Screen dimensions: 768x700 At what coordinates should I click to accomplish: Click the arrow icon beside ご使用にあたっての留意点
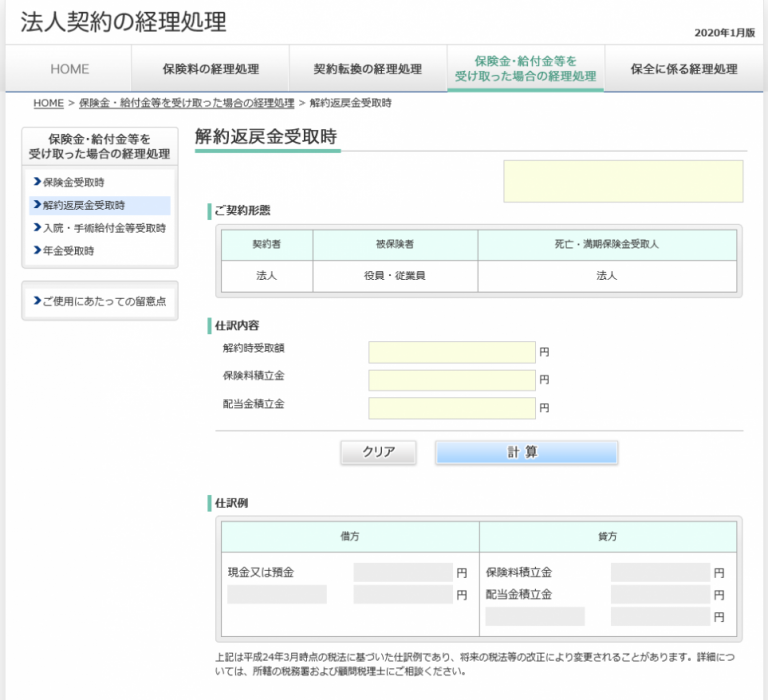[x=37, y=301]
